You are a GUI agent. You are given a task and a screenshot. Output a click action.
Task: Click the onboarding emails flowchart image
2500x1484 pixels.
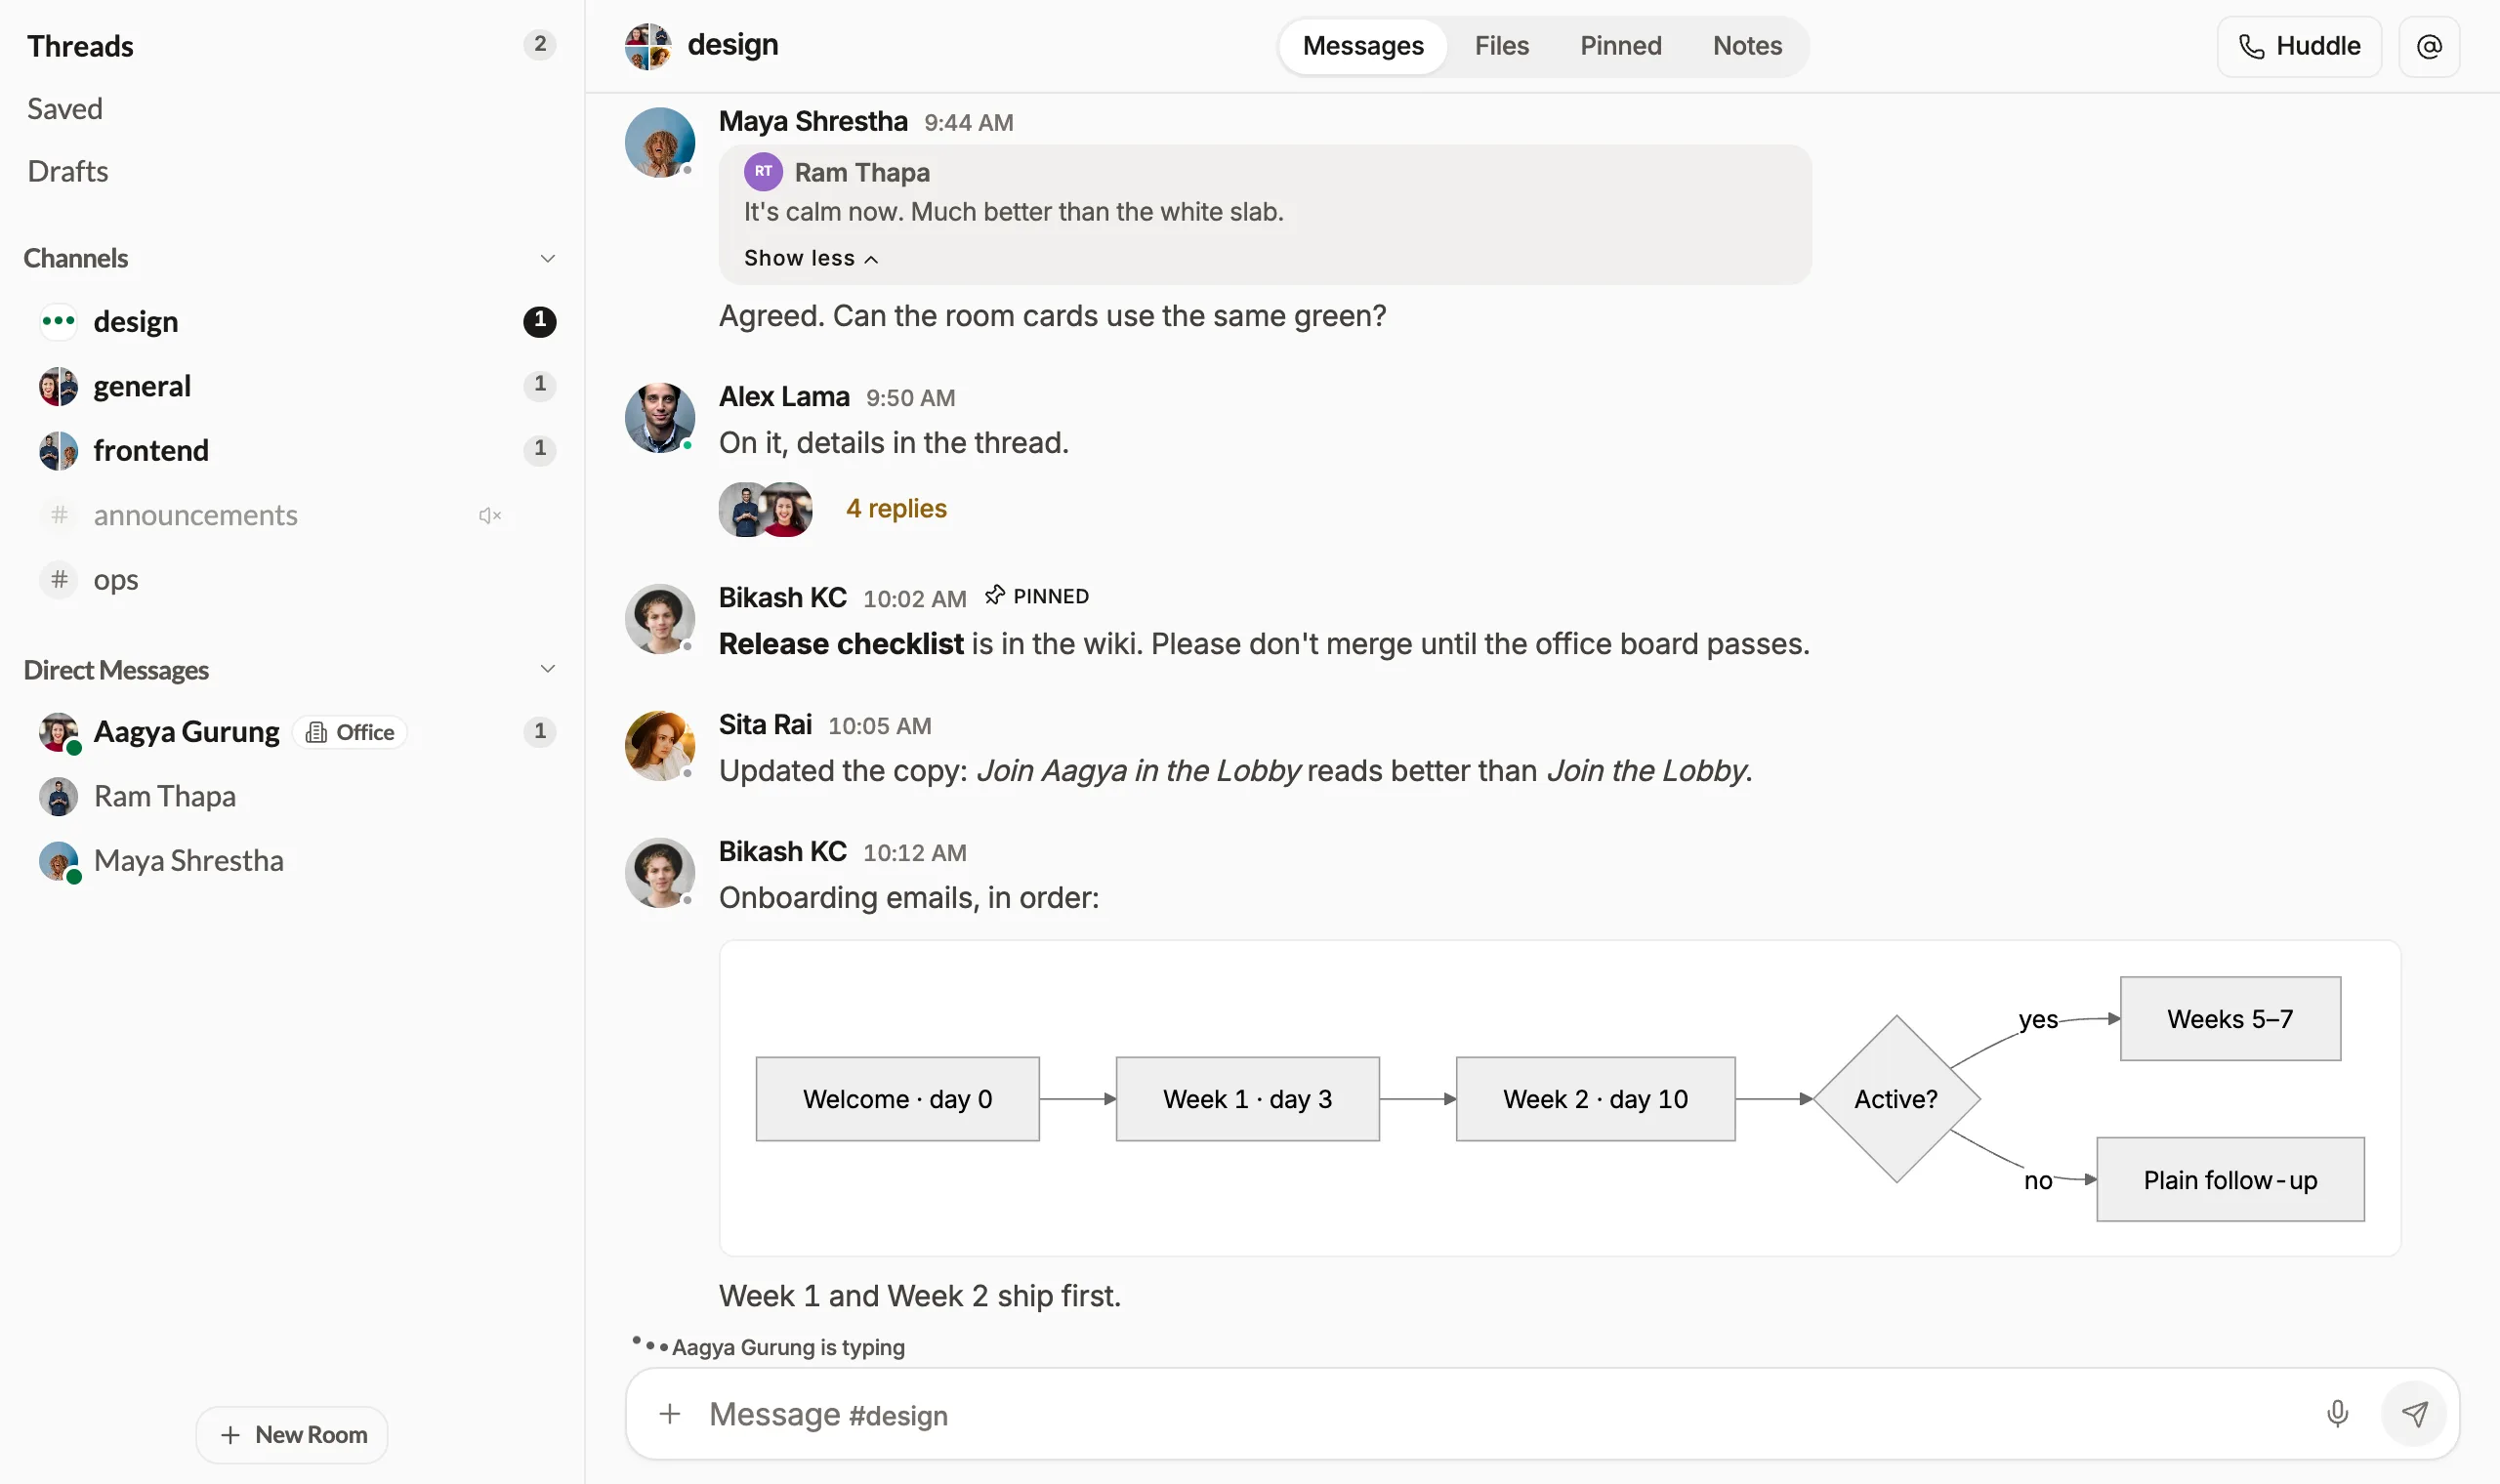pos(1559,1098)
